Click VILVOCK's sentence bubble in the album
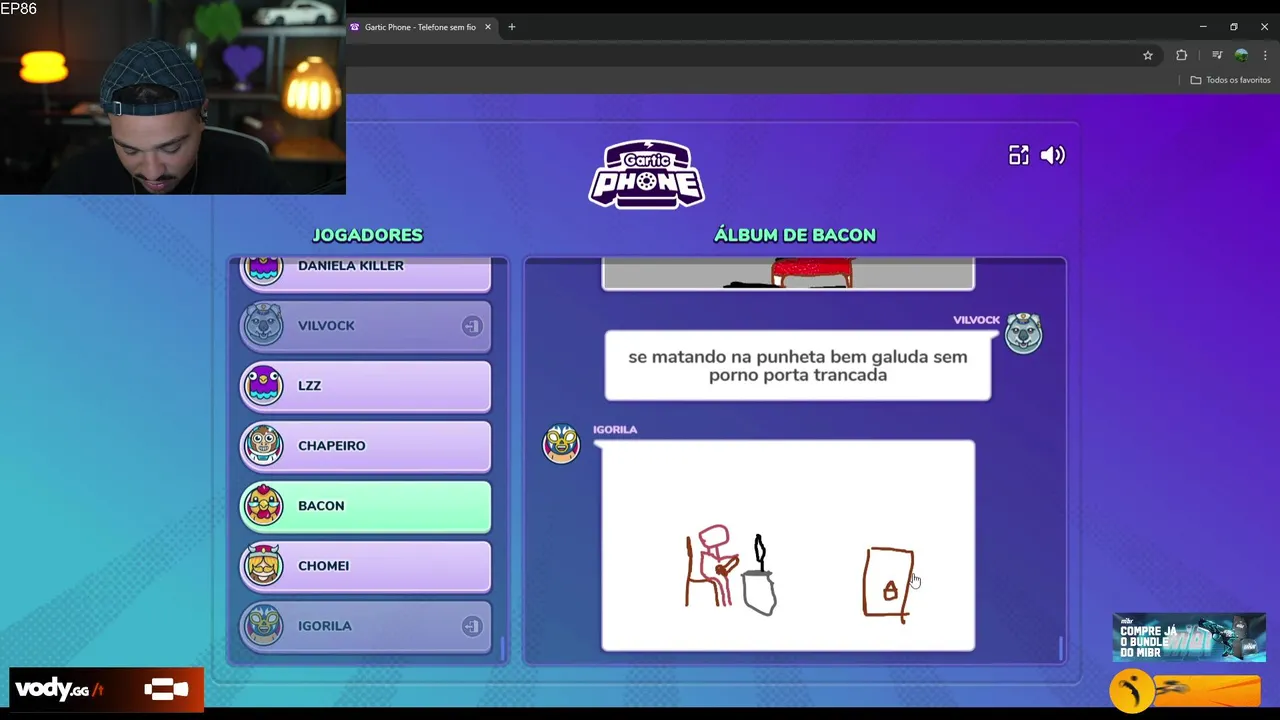1280x720 pixels. coord(797,366)
